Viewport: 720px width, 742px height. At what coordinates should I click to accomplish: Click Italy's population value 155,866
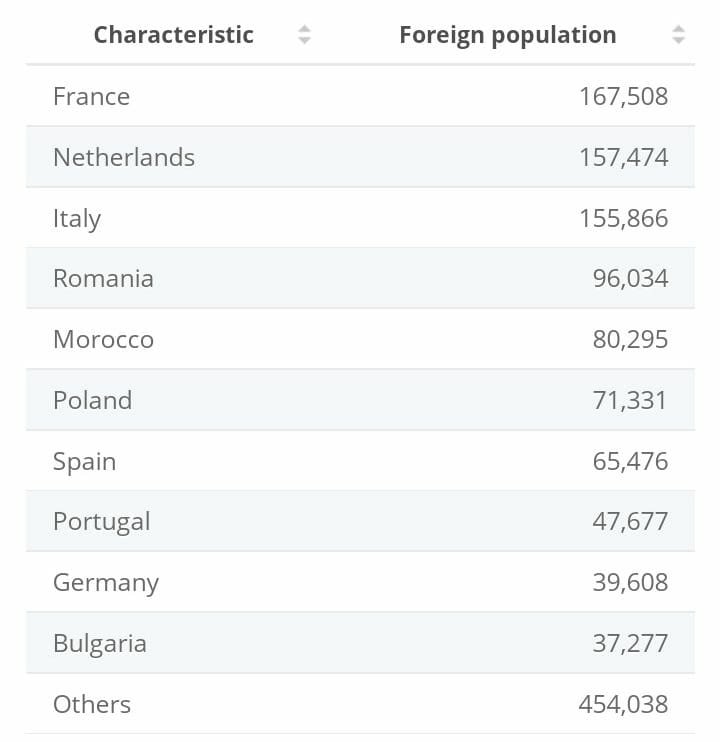click(623, 218)
